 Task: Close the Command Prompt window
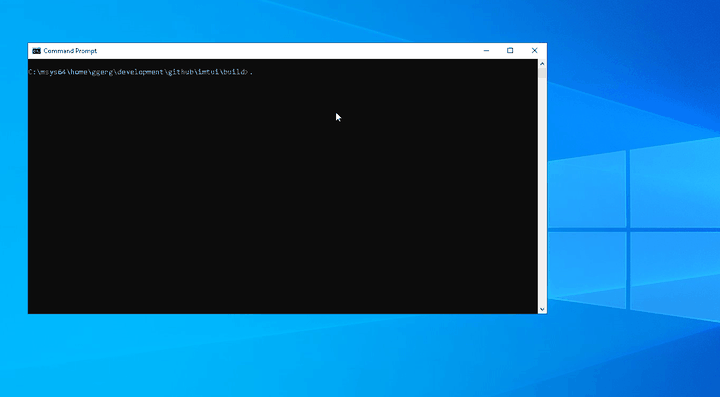(x=534, y=51)
